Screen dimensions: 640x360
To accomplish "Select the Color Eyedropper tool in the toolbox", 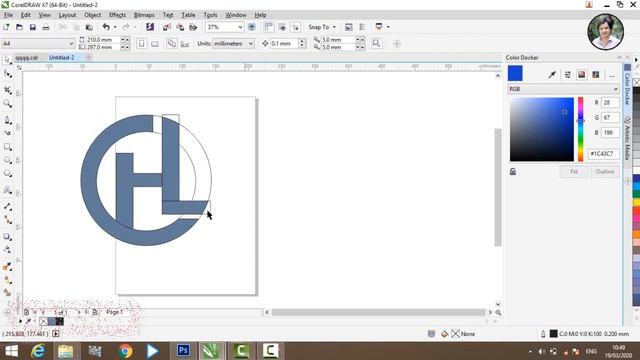I will pos(7,267).
